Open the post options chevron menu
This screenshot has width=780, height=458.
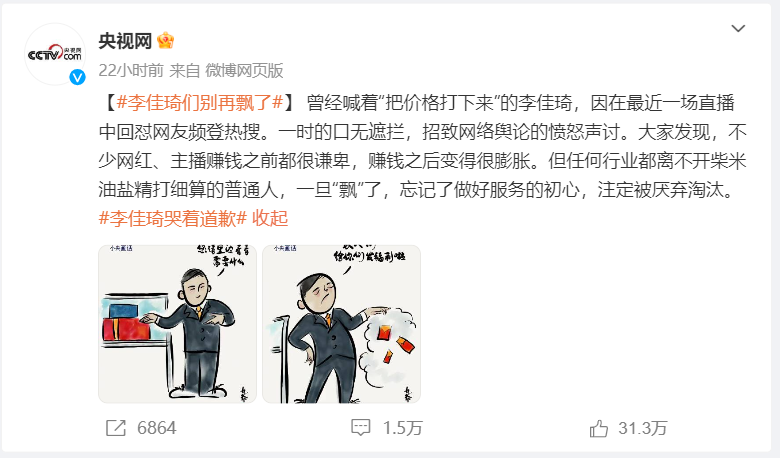click(738, 28)
